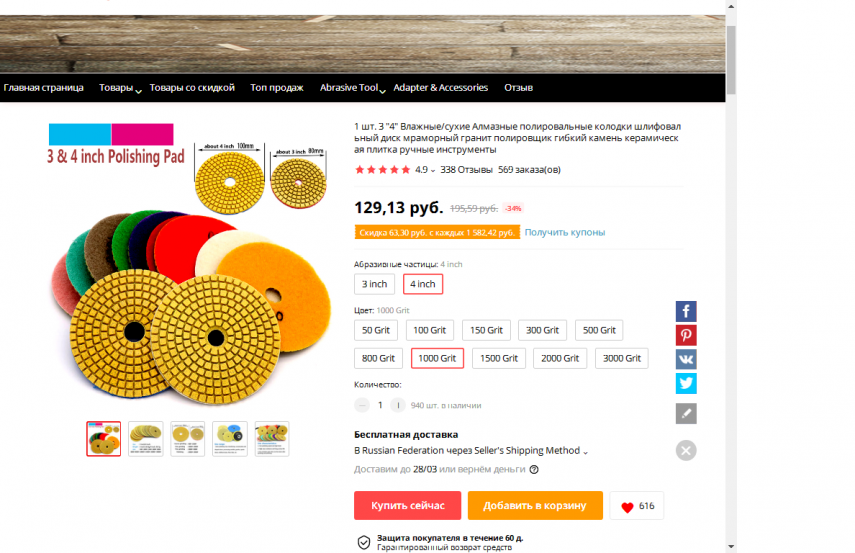Expand Seller's Shipping Method options

tap(585, 452)
